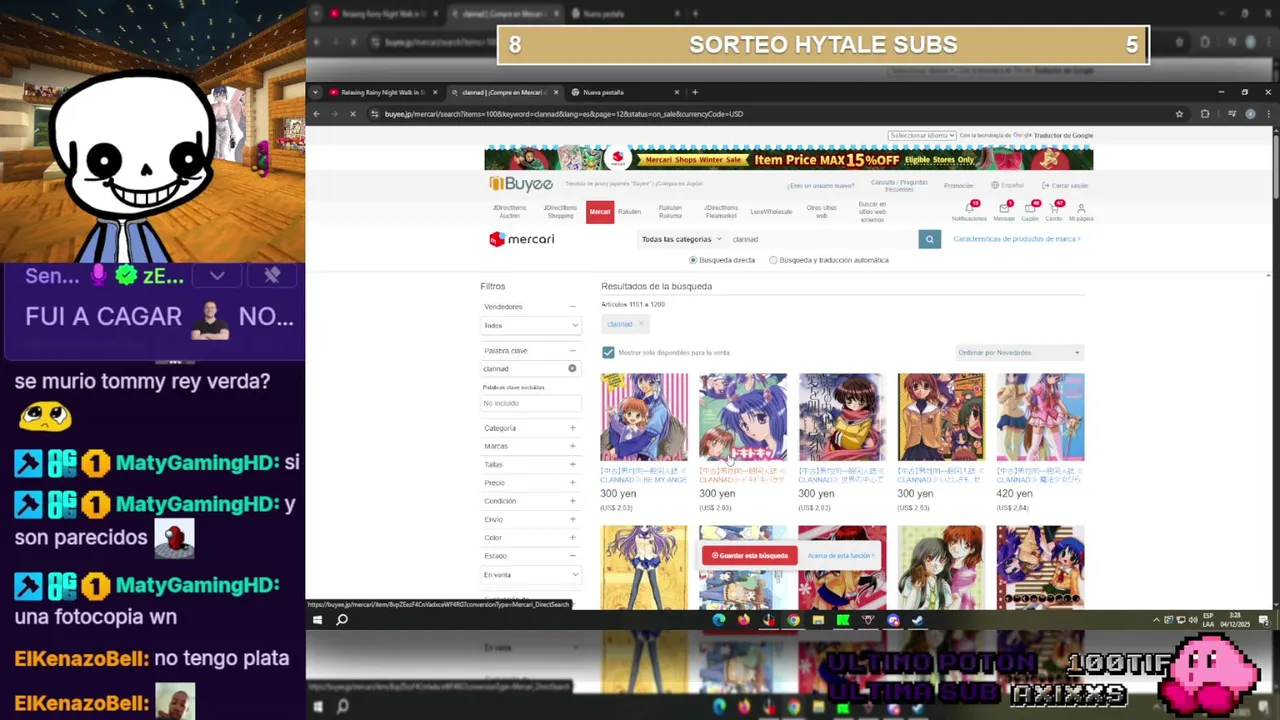The height and width of the screenshot is (720, 1280).
Task: Open Carrito shopping cart icon
Action: tap(1054, 210)
